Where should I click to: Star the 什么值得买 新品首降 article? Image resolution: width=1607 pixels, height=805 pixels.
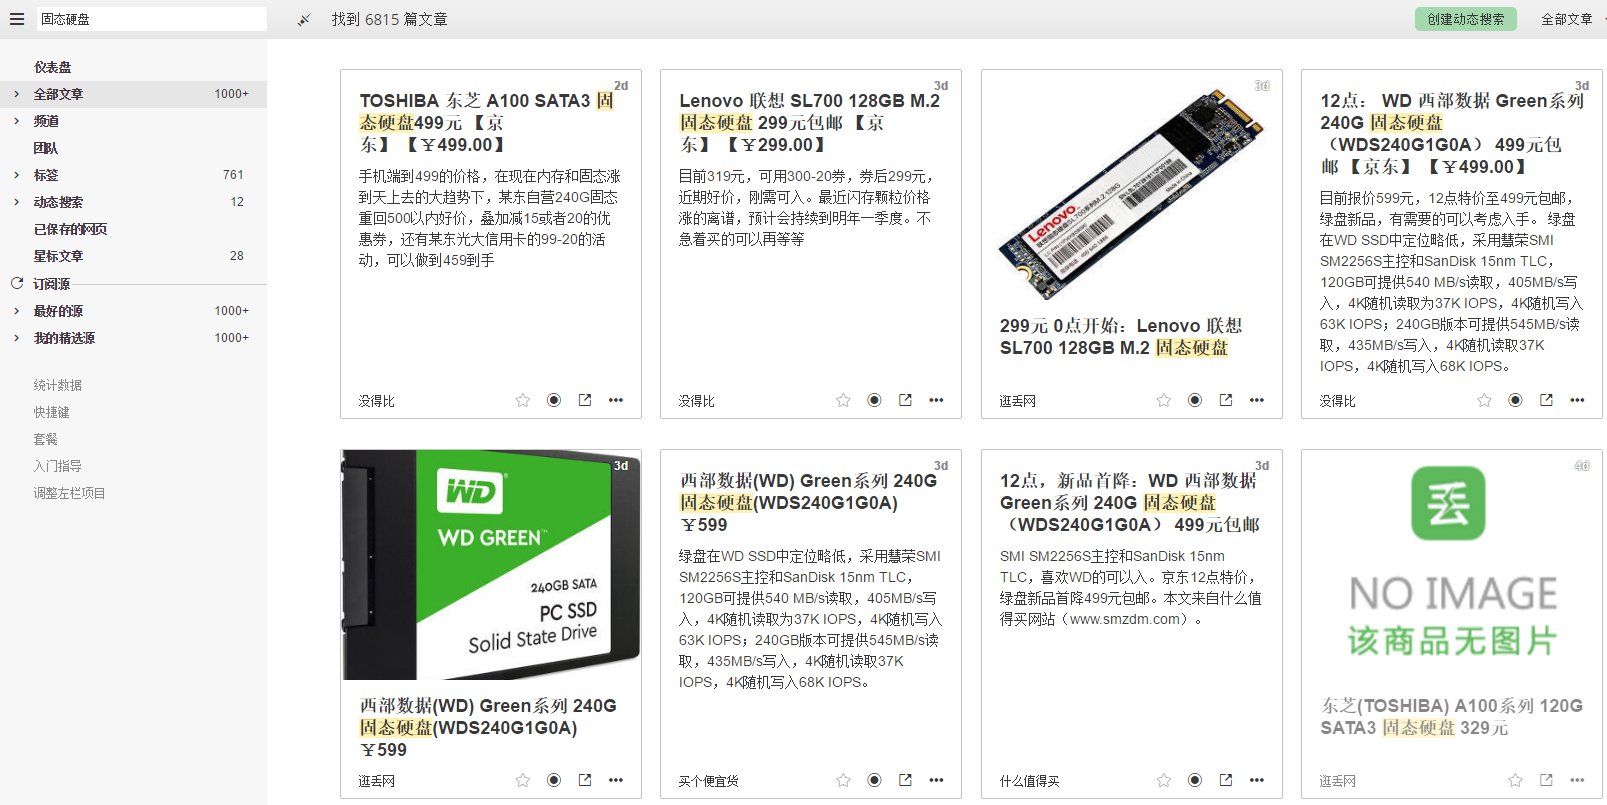[1164, 780]
